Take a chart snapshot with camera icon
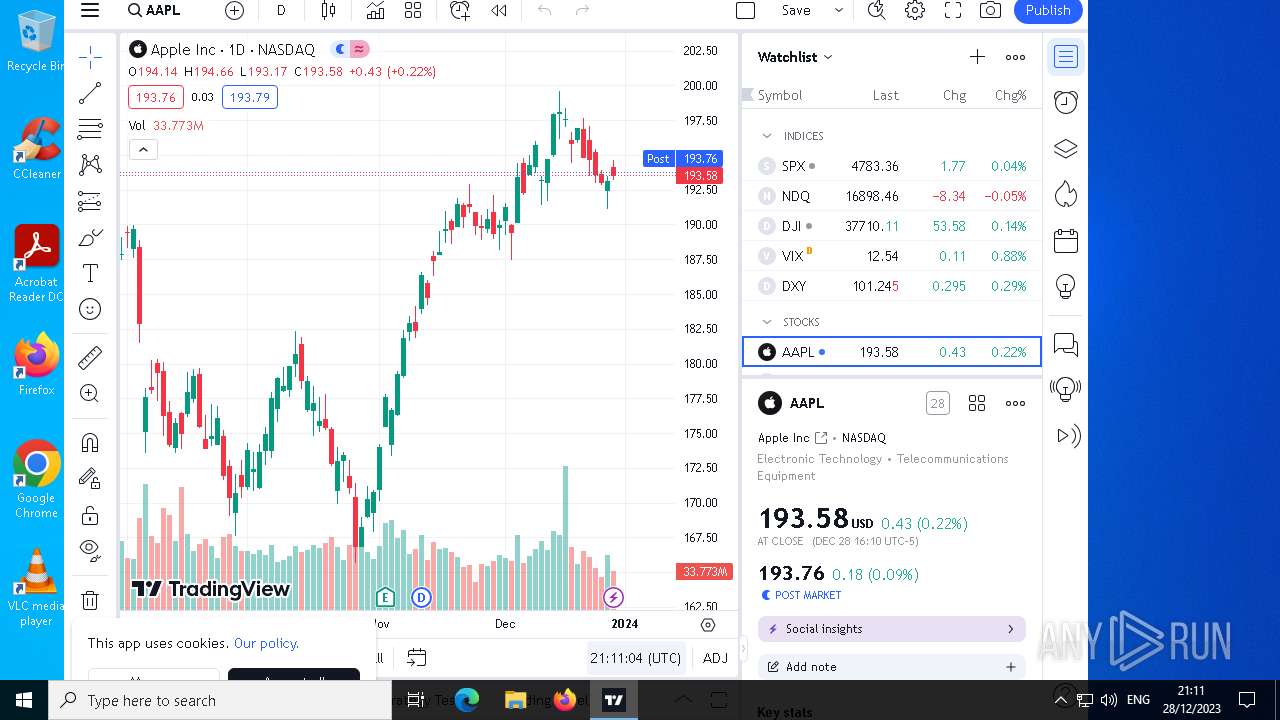The width and height of the screenshot is (1280, 720). point(990,11)
